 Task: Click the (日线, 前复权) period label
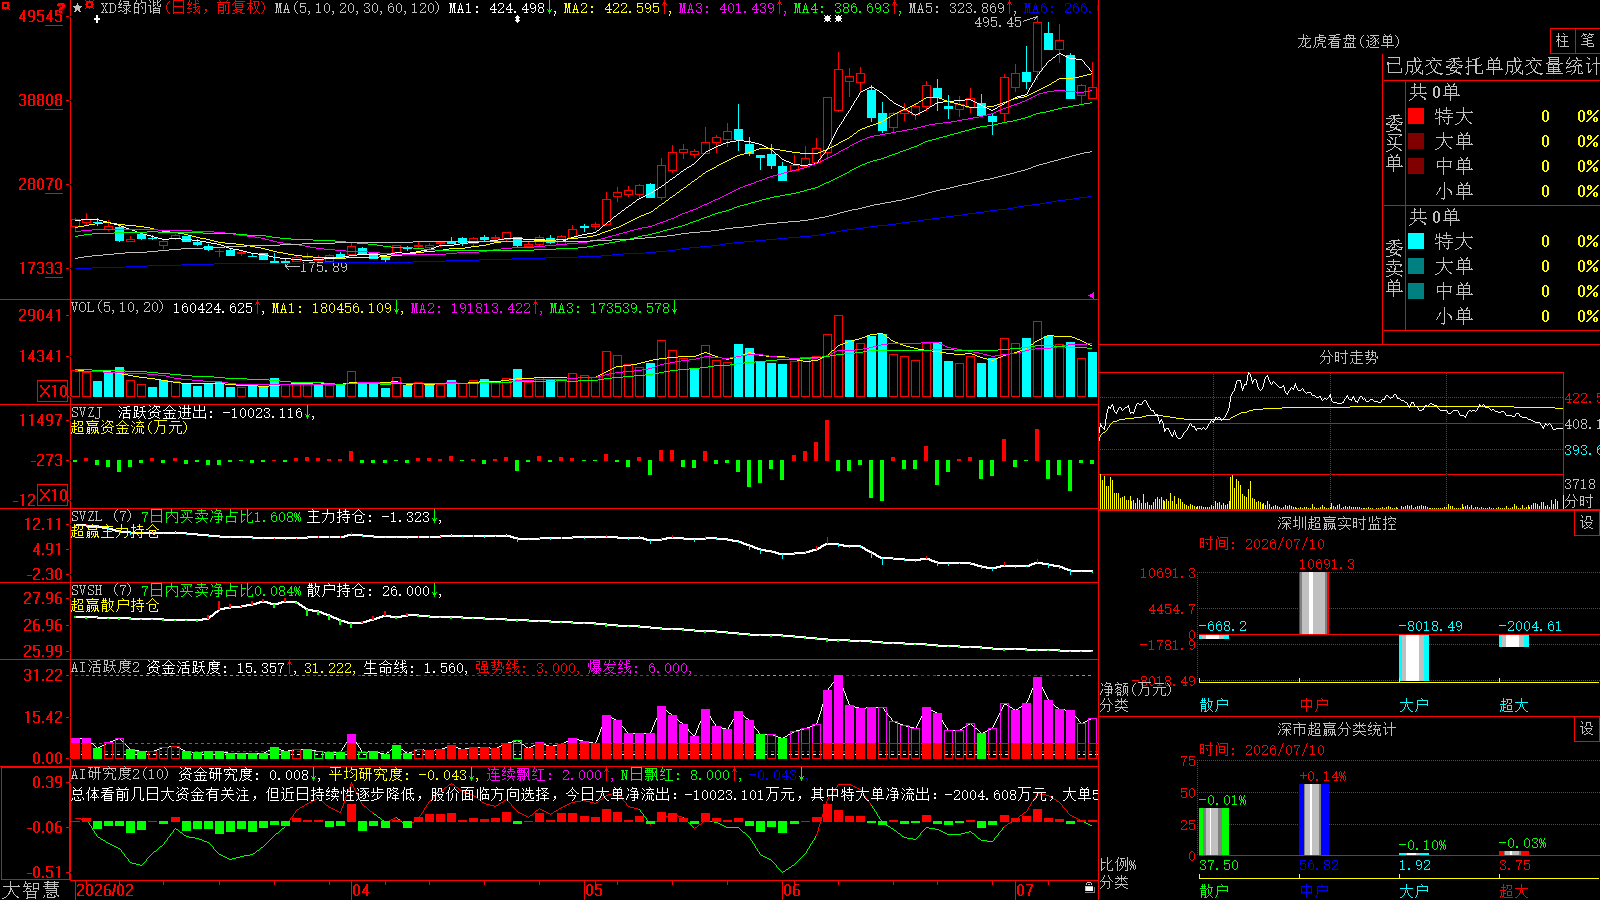coord(216,8)
